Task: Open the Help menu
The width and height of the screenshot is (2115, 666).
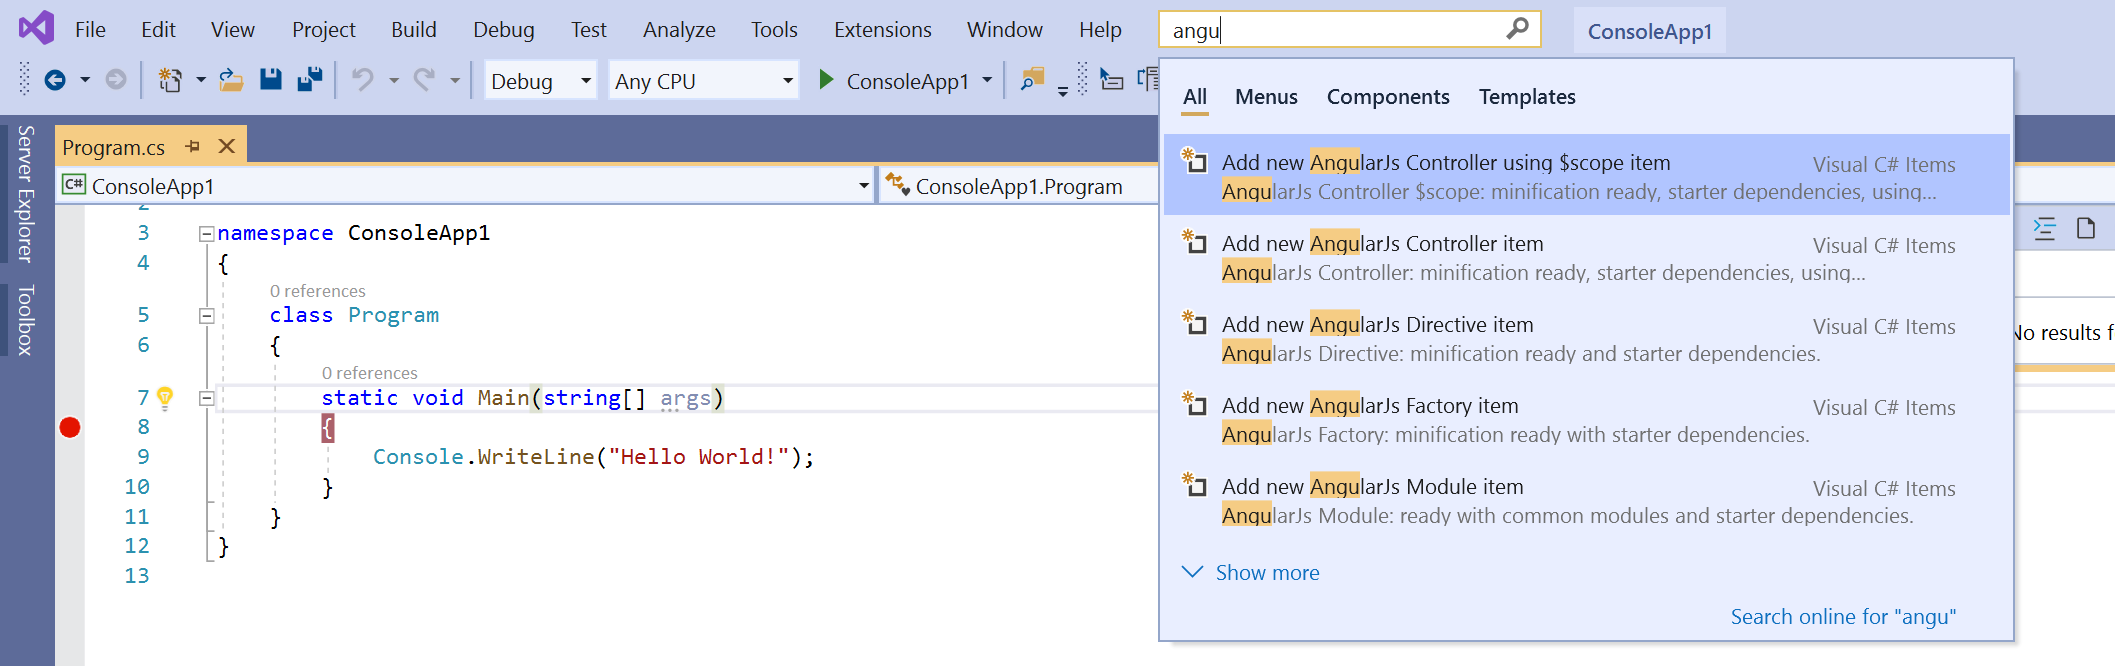Action: (x=1100, y=30)
